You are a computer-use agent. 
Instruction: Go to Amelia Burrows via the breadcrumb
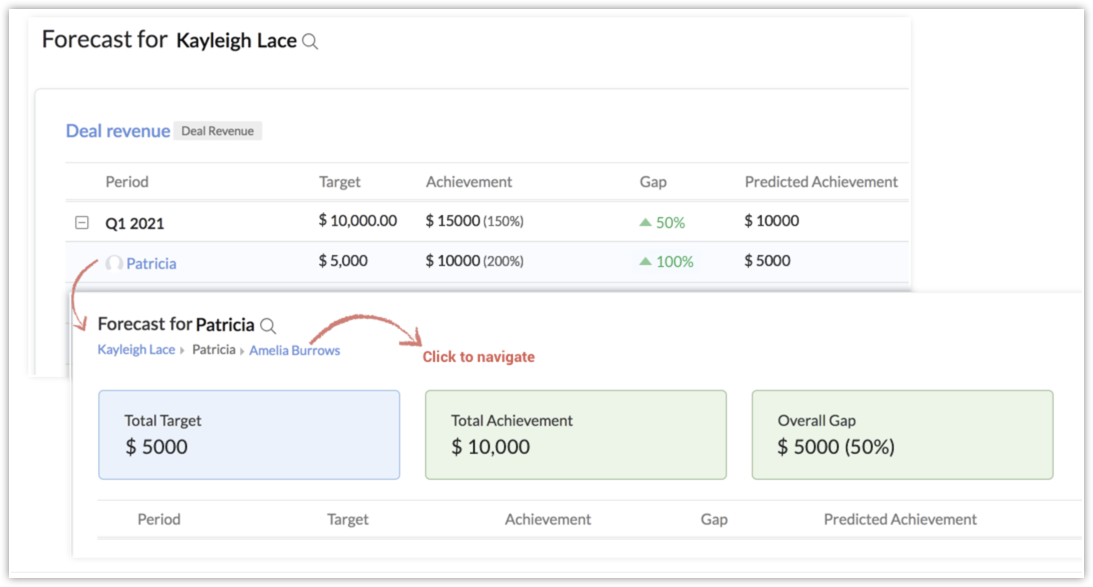pyautogui.click(x=294, y=350)
